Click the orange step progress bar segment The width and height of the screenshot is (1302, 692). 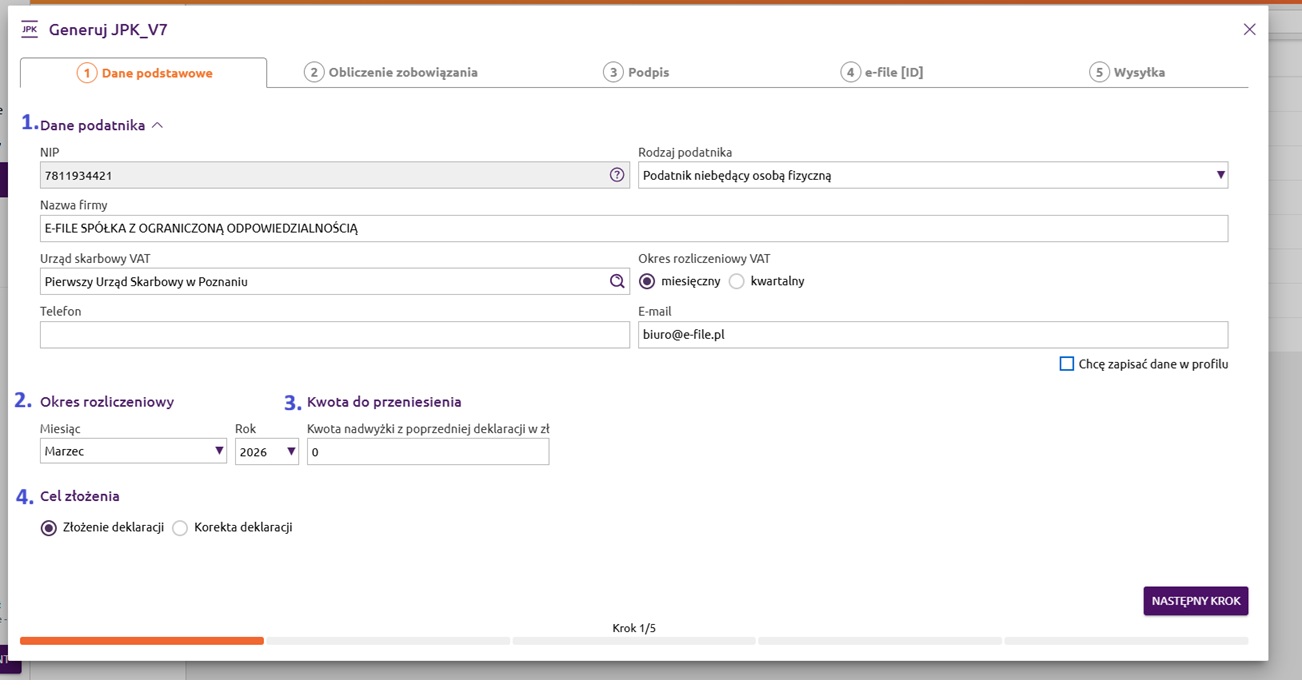[x=142, y=641]
